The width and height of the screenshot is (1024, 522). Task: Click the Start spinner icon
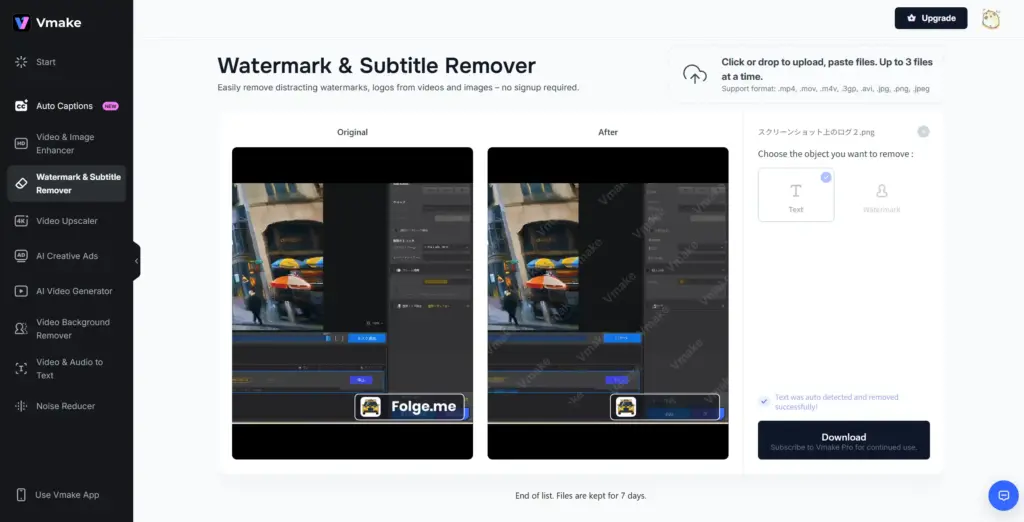21,62
